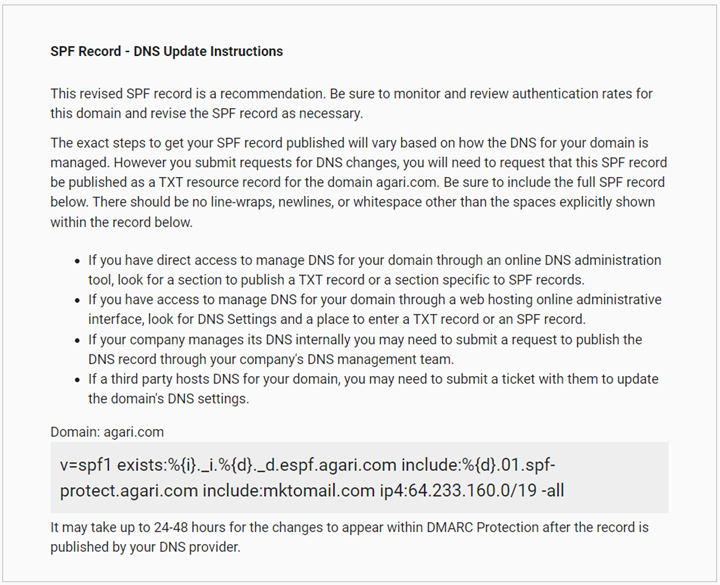Click the "exists:%{i}._i.%{d}._d.espf.agari.com" mechanism
The width and height of the screenshot is (720, 585).
coord(259,466)
